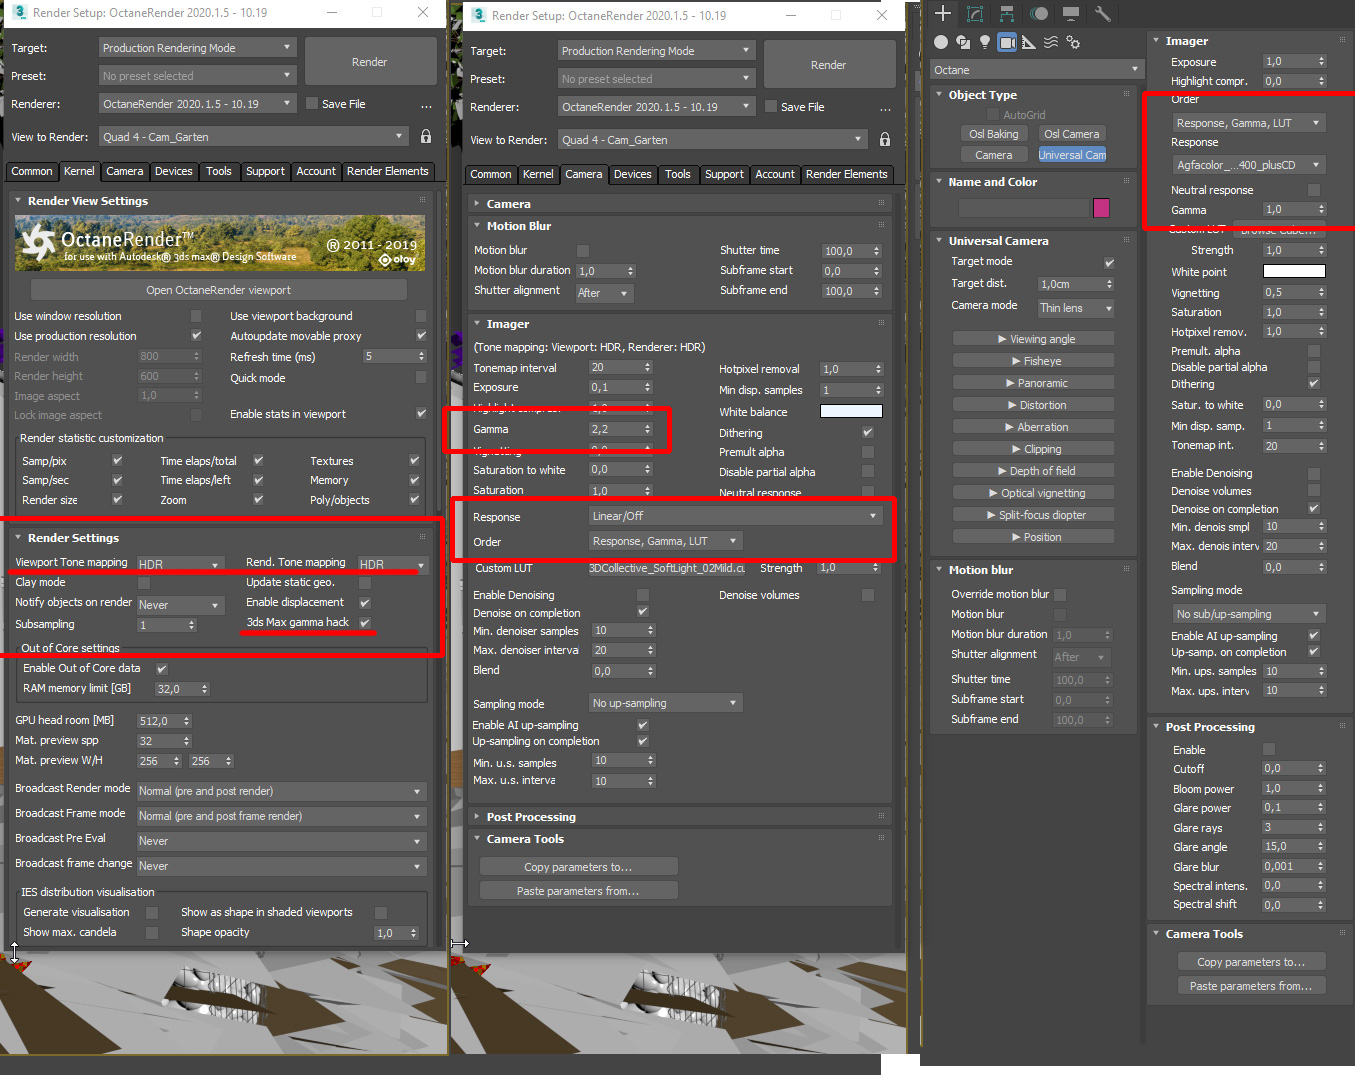The image size is (1355, 1075).
Task: Select the Shapes category icon
Action: tap(963, 42)
